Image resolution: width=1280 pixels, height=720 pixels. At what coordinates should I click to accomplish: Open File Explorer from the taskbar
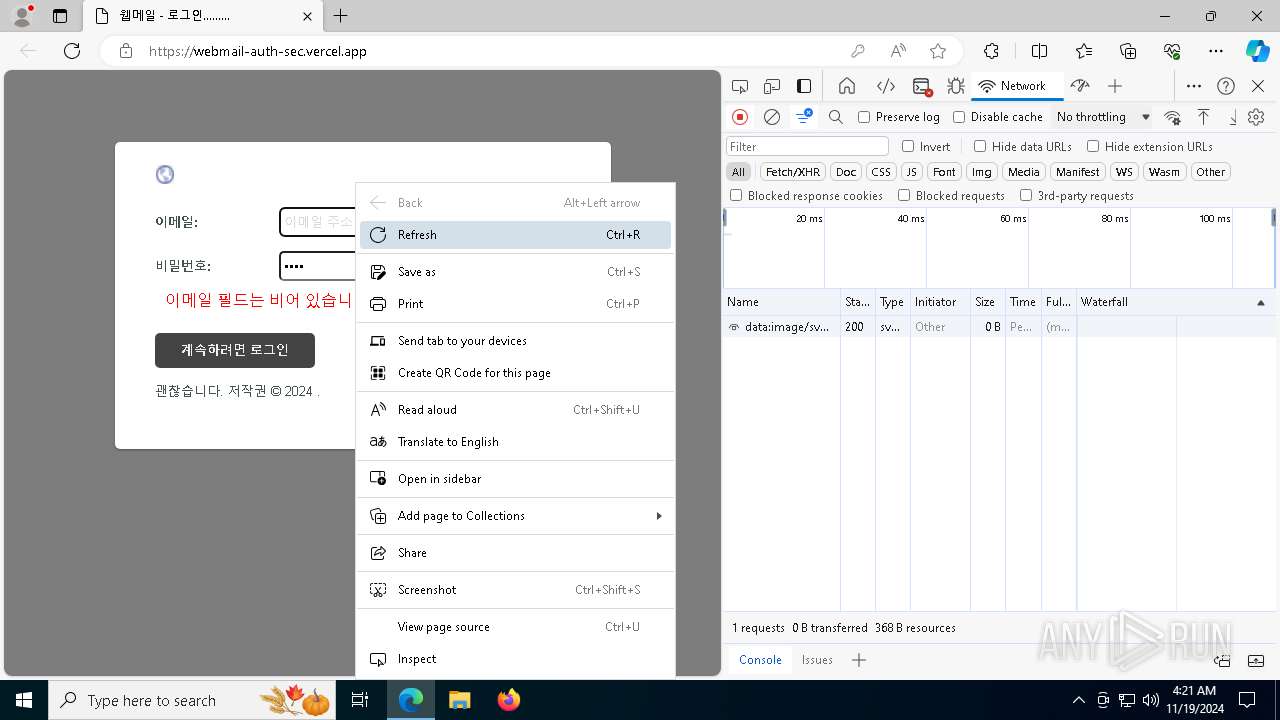click(460, 700)
